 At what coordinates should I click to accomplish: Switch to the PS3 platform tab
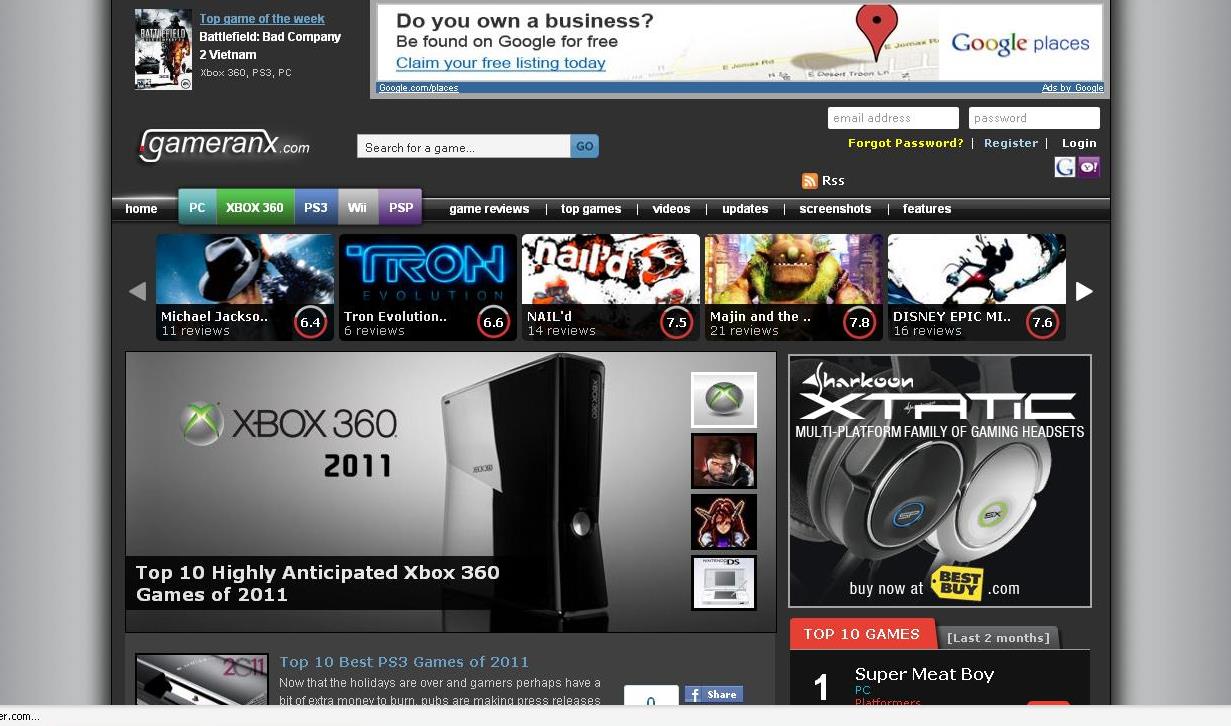(316, 207)
